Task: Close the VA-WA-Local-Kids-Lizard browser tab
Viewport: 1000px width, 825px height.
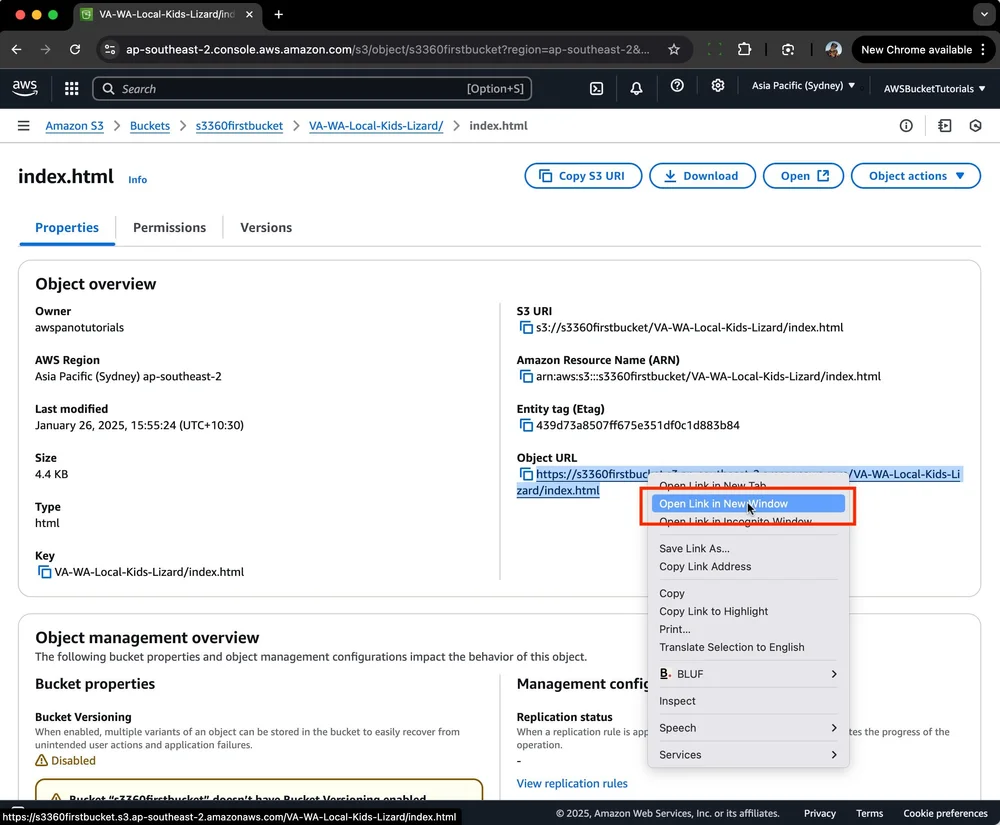Action: point(249,14)
